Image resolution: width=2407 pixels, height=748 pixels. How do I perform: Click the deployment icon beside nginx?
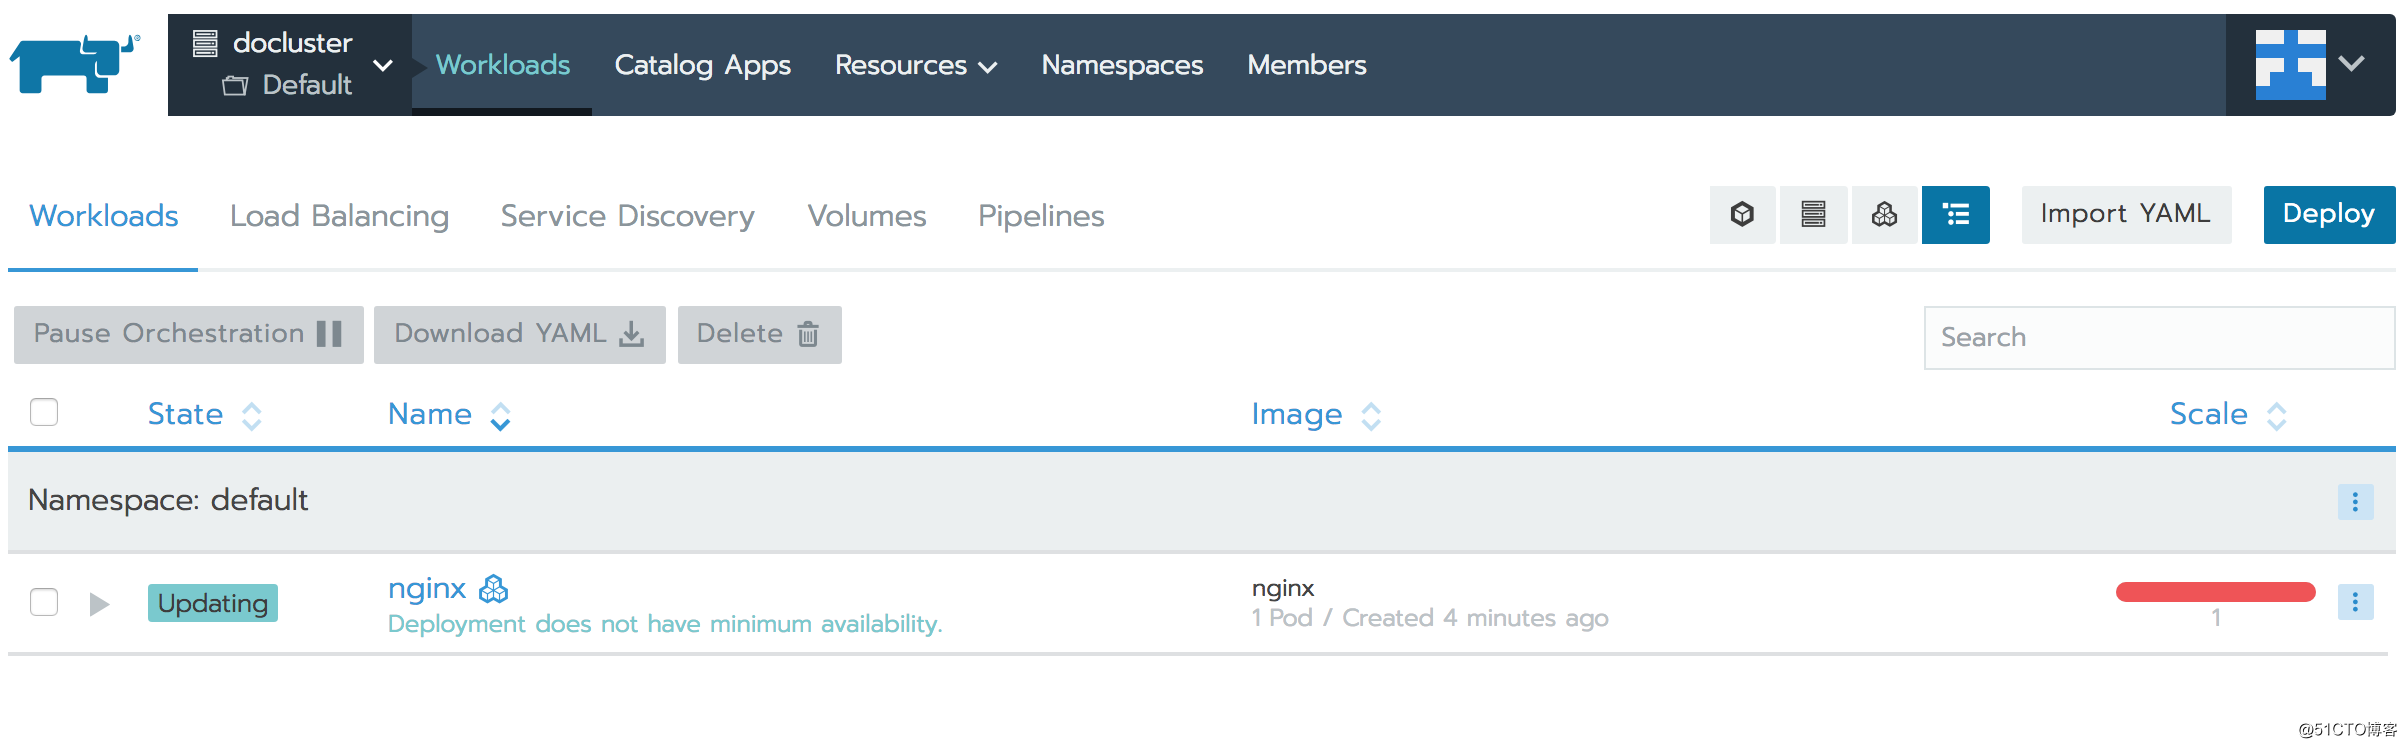[494, 589]
